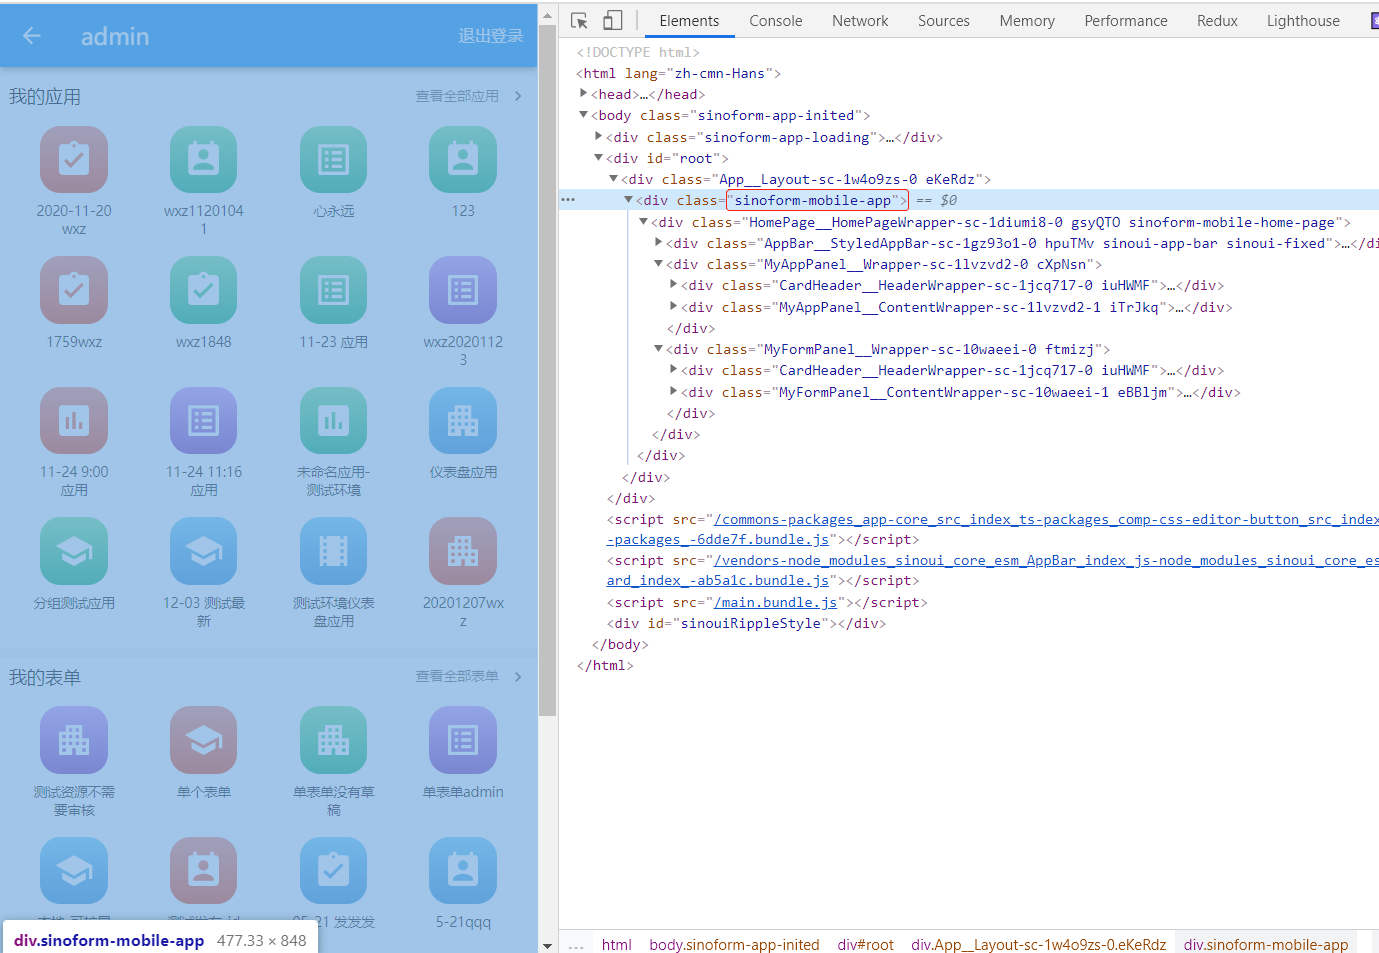Collapse the MyFormPanel__Wrapper div node

(x=659, y=349)
